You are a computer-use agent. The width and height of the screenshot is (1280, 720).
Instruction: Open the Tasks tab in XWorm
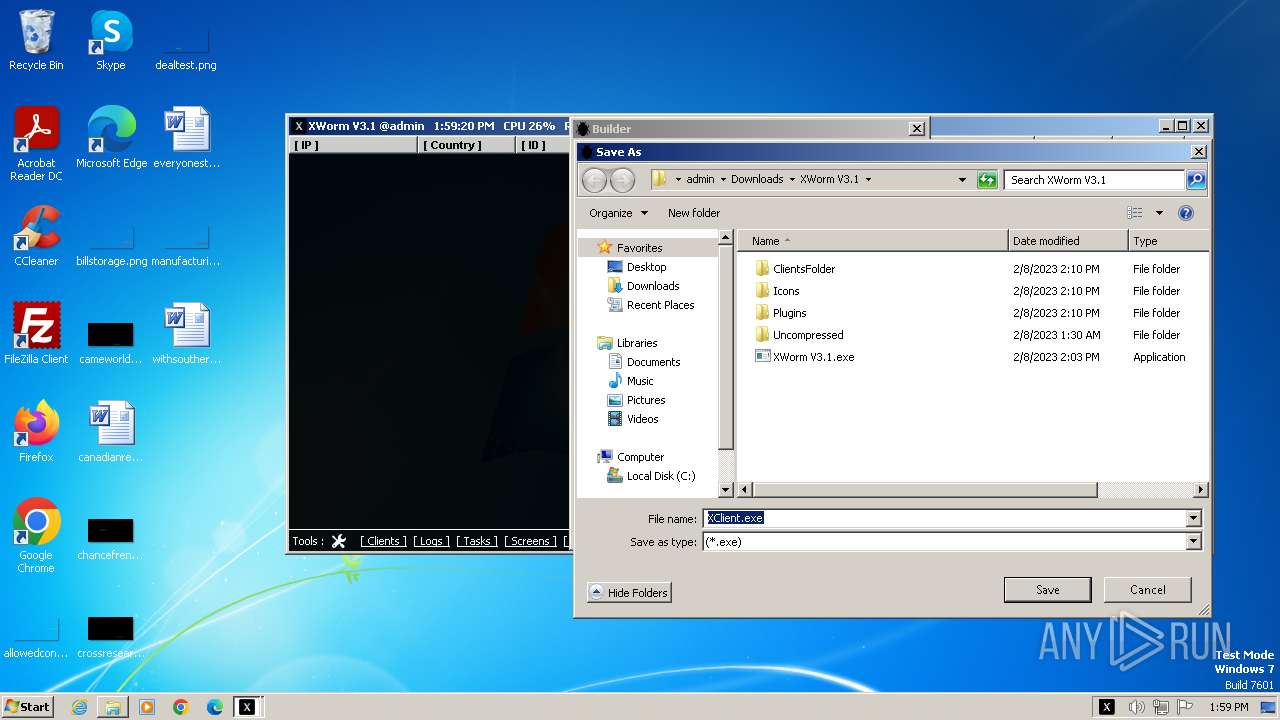point(478,541)
